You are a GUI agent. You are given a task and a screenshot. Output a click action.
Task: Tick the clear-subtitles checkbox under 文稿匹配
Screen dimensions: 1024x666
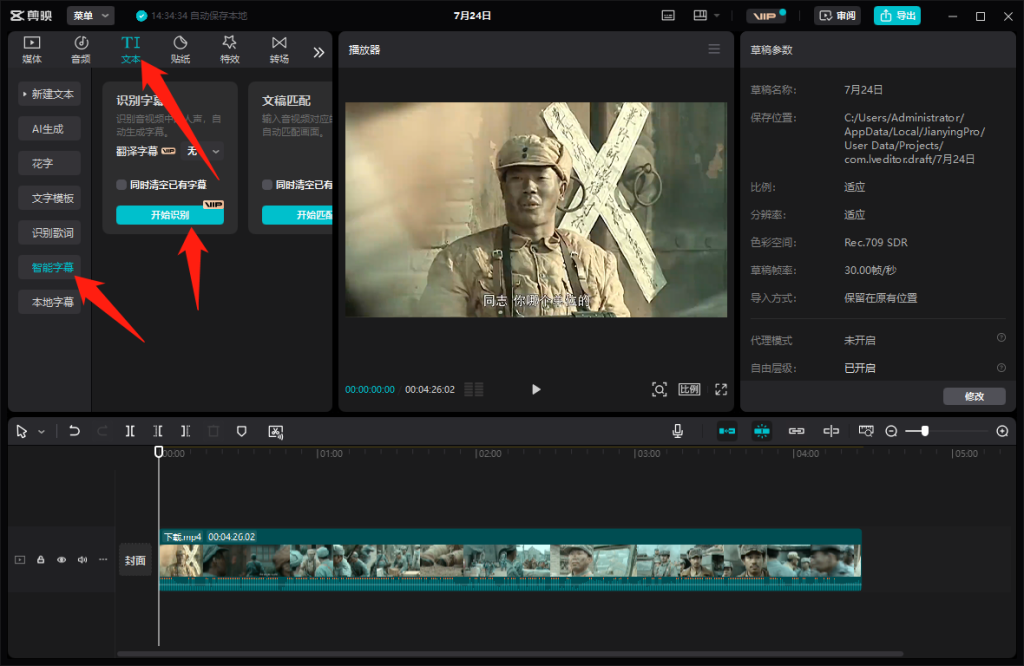click(267, 185)
